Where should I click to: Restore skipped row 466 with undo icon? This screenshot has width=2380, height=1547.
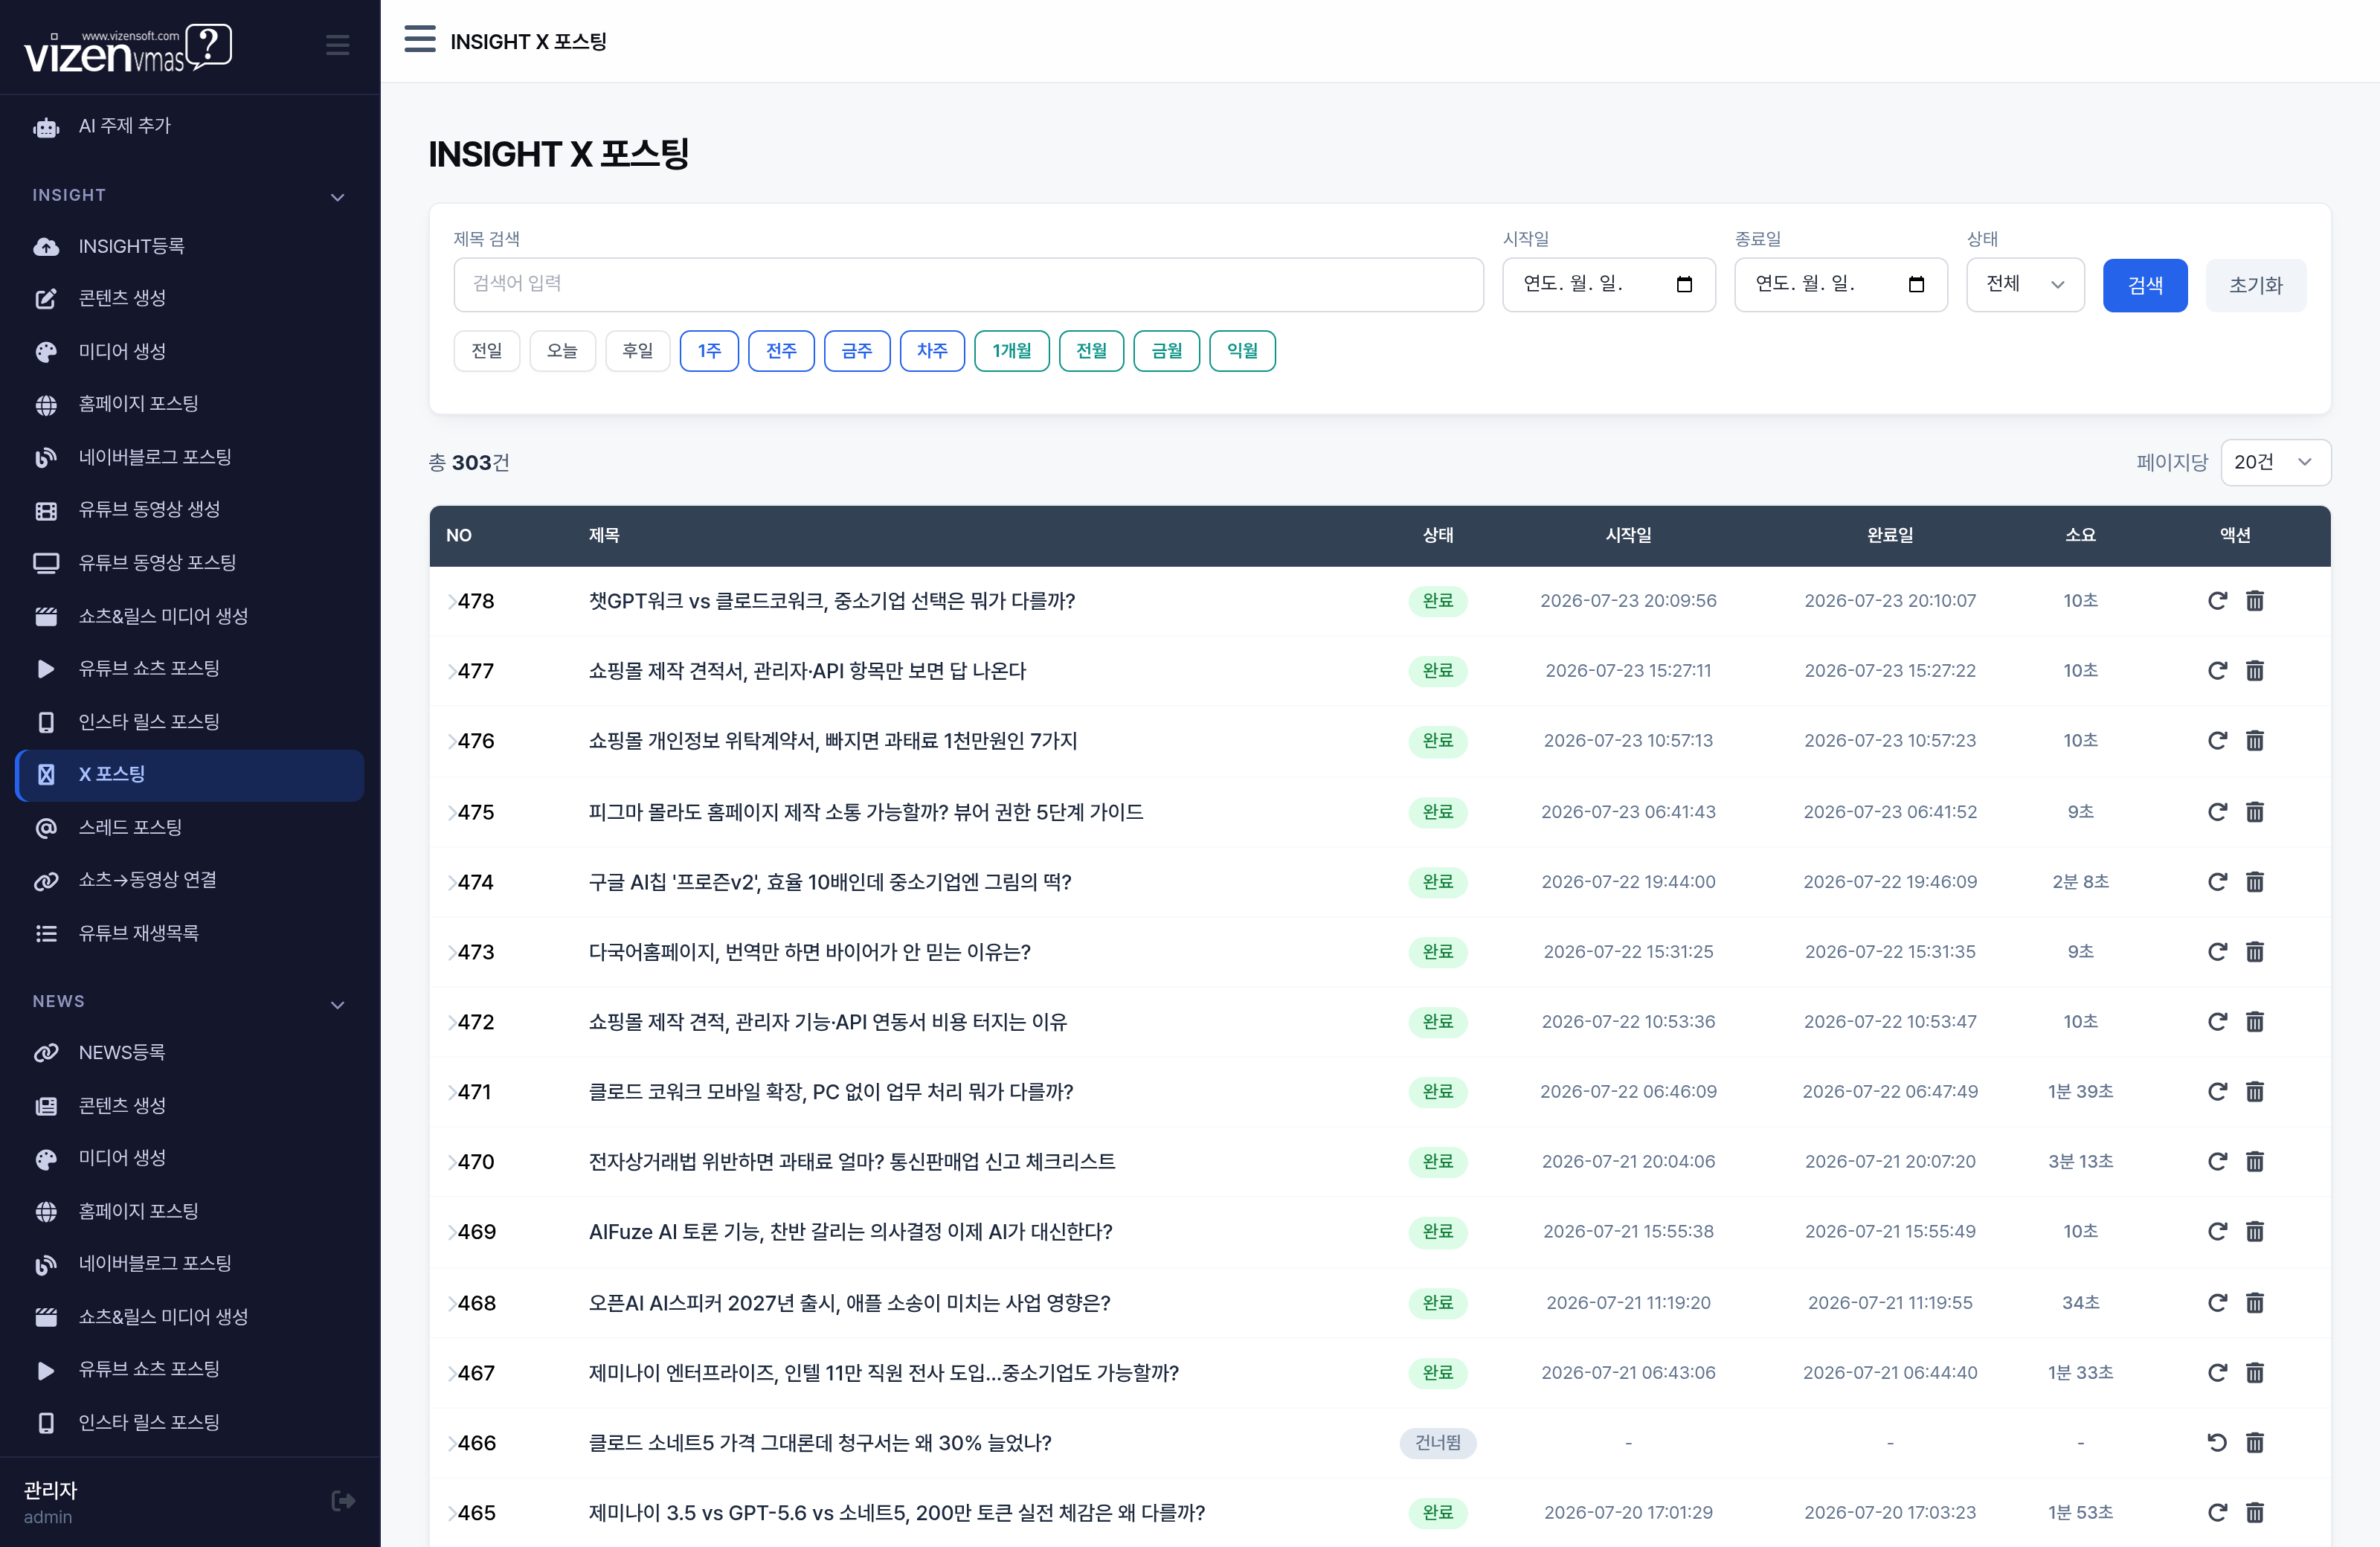[x=2217, y=1442]
